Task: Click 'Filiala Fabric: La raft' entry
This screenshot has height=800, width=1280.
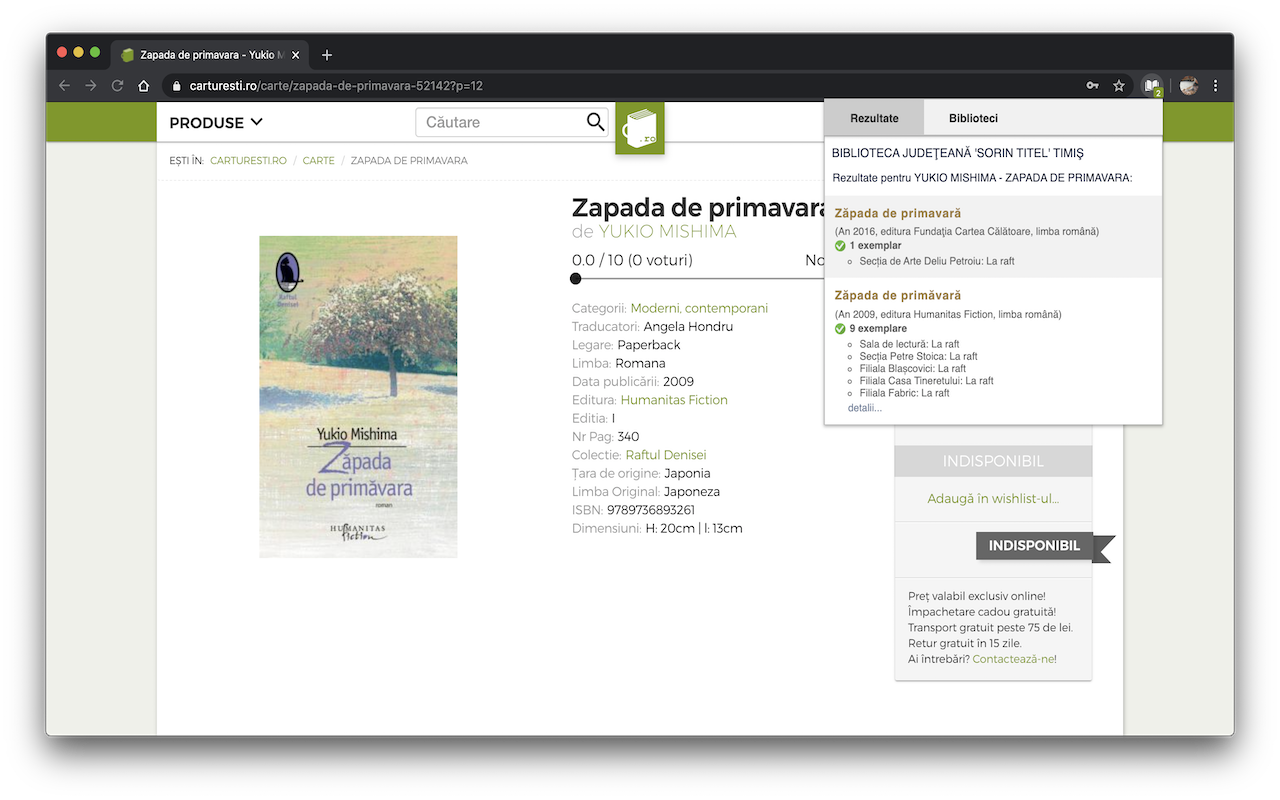Action: [904, 393]
